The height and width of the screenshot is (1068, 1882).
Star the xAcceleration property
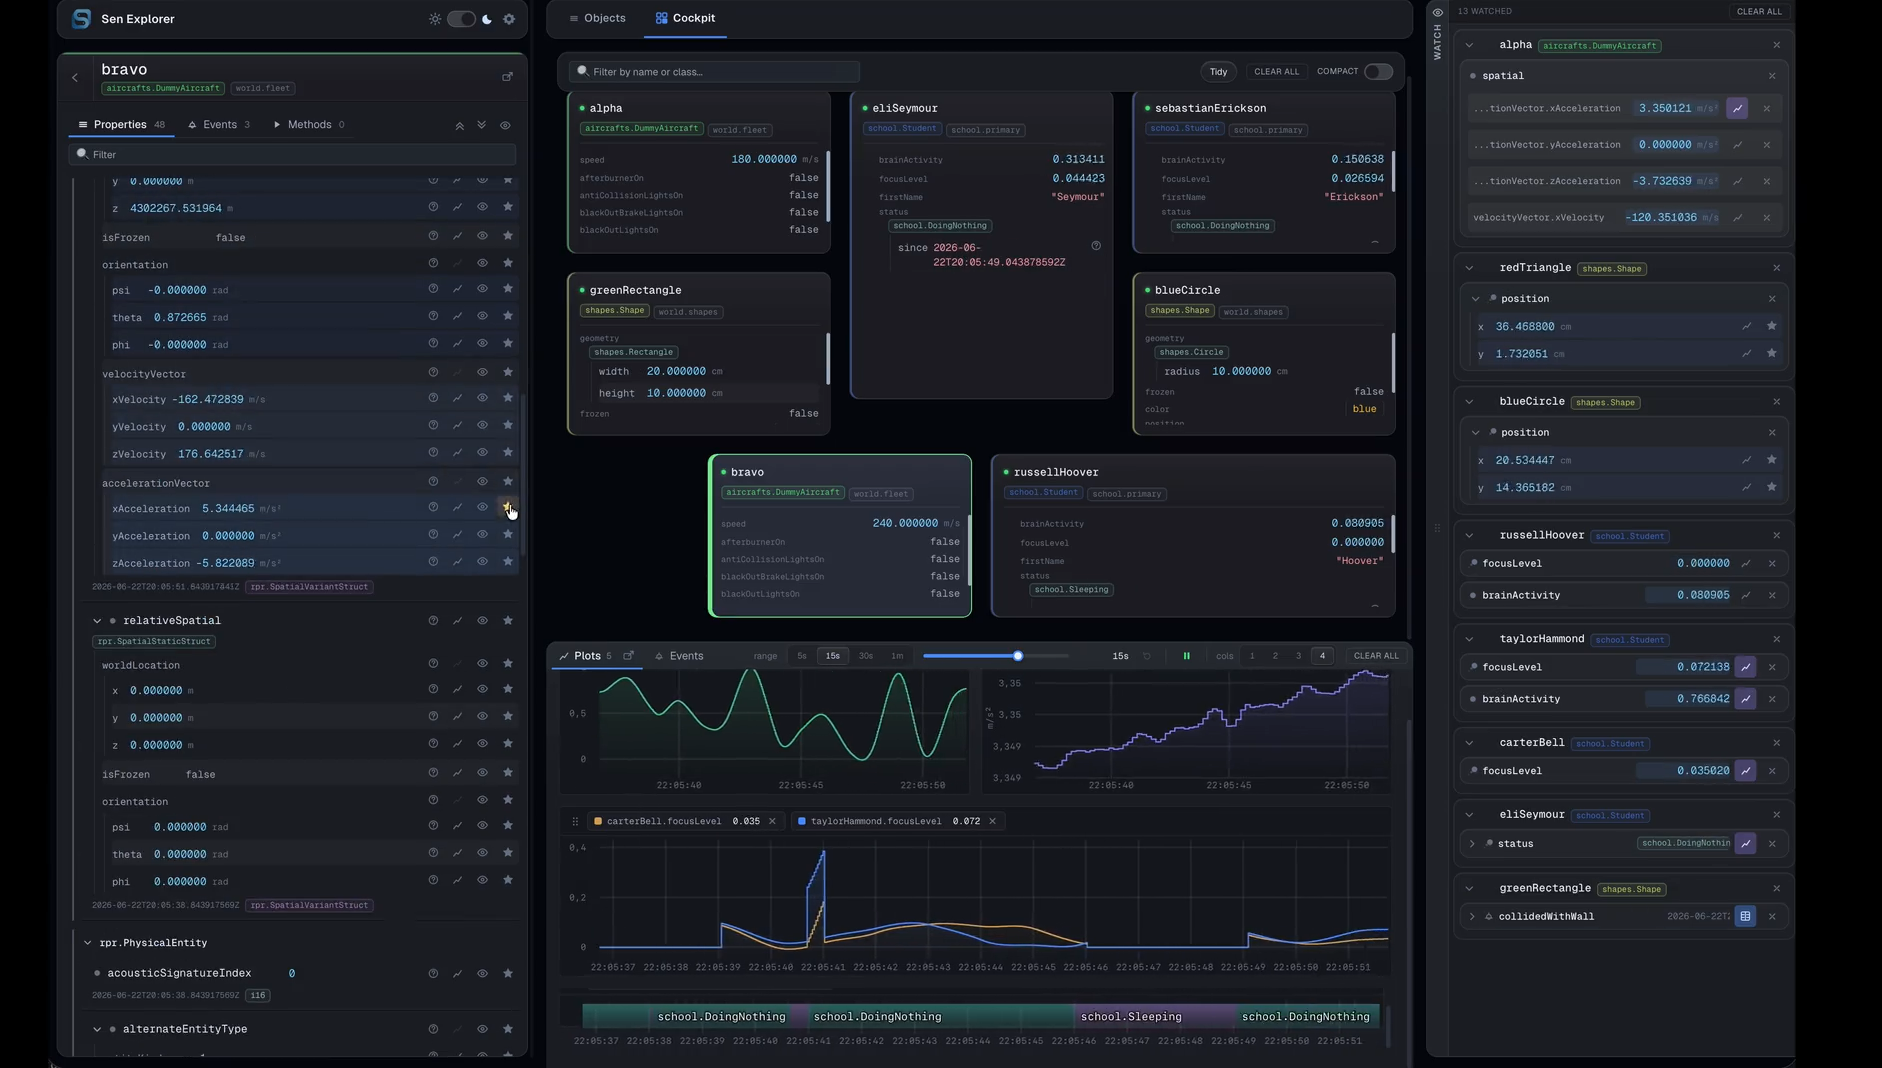tap(507, 507)
